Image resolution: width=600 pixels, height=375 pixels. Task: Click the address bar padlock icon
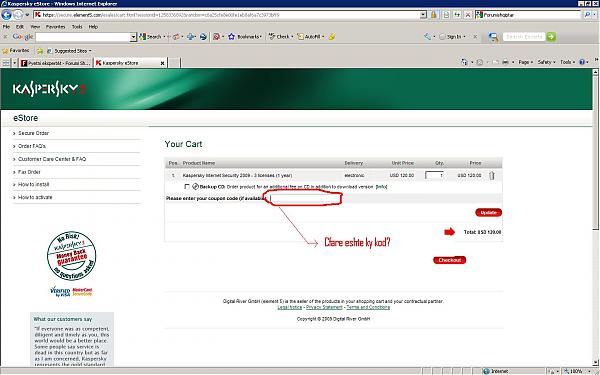tap(434, 15)
